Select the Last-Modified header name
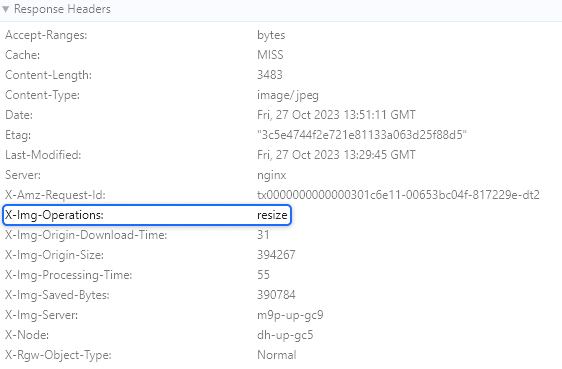The height and width of the screenshot is (369, 562). click(x=43, y=155)
